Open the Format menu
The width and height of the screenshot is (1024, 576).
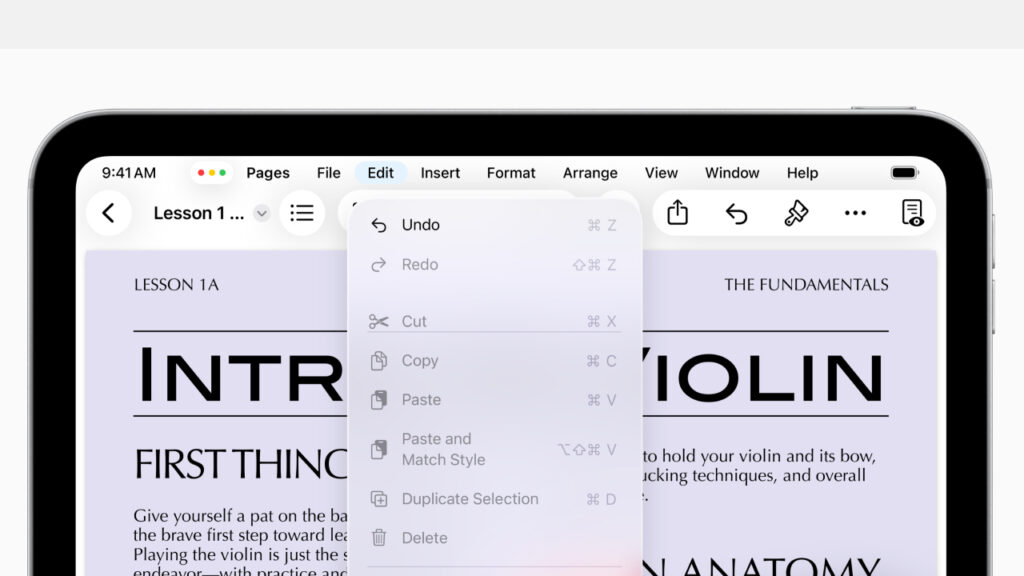511,173
